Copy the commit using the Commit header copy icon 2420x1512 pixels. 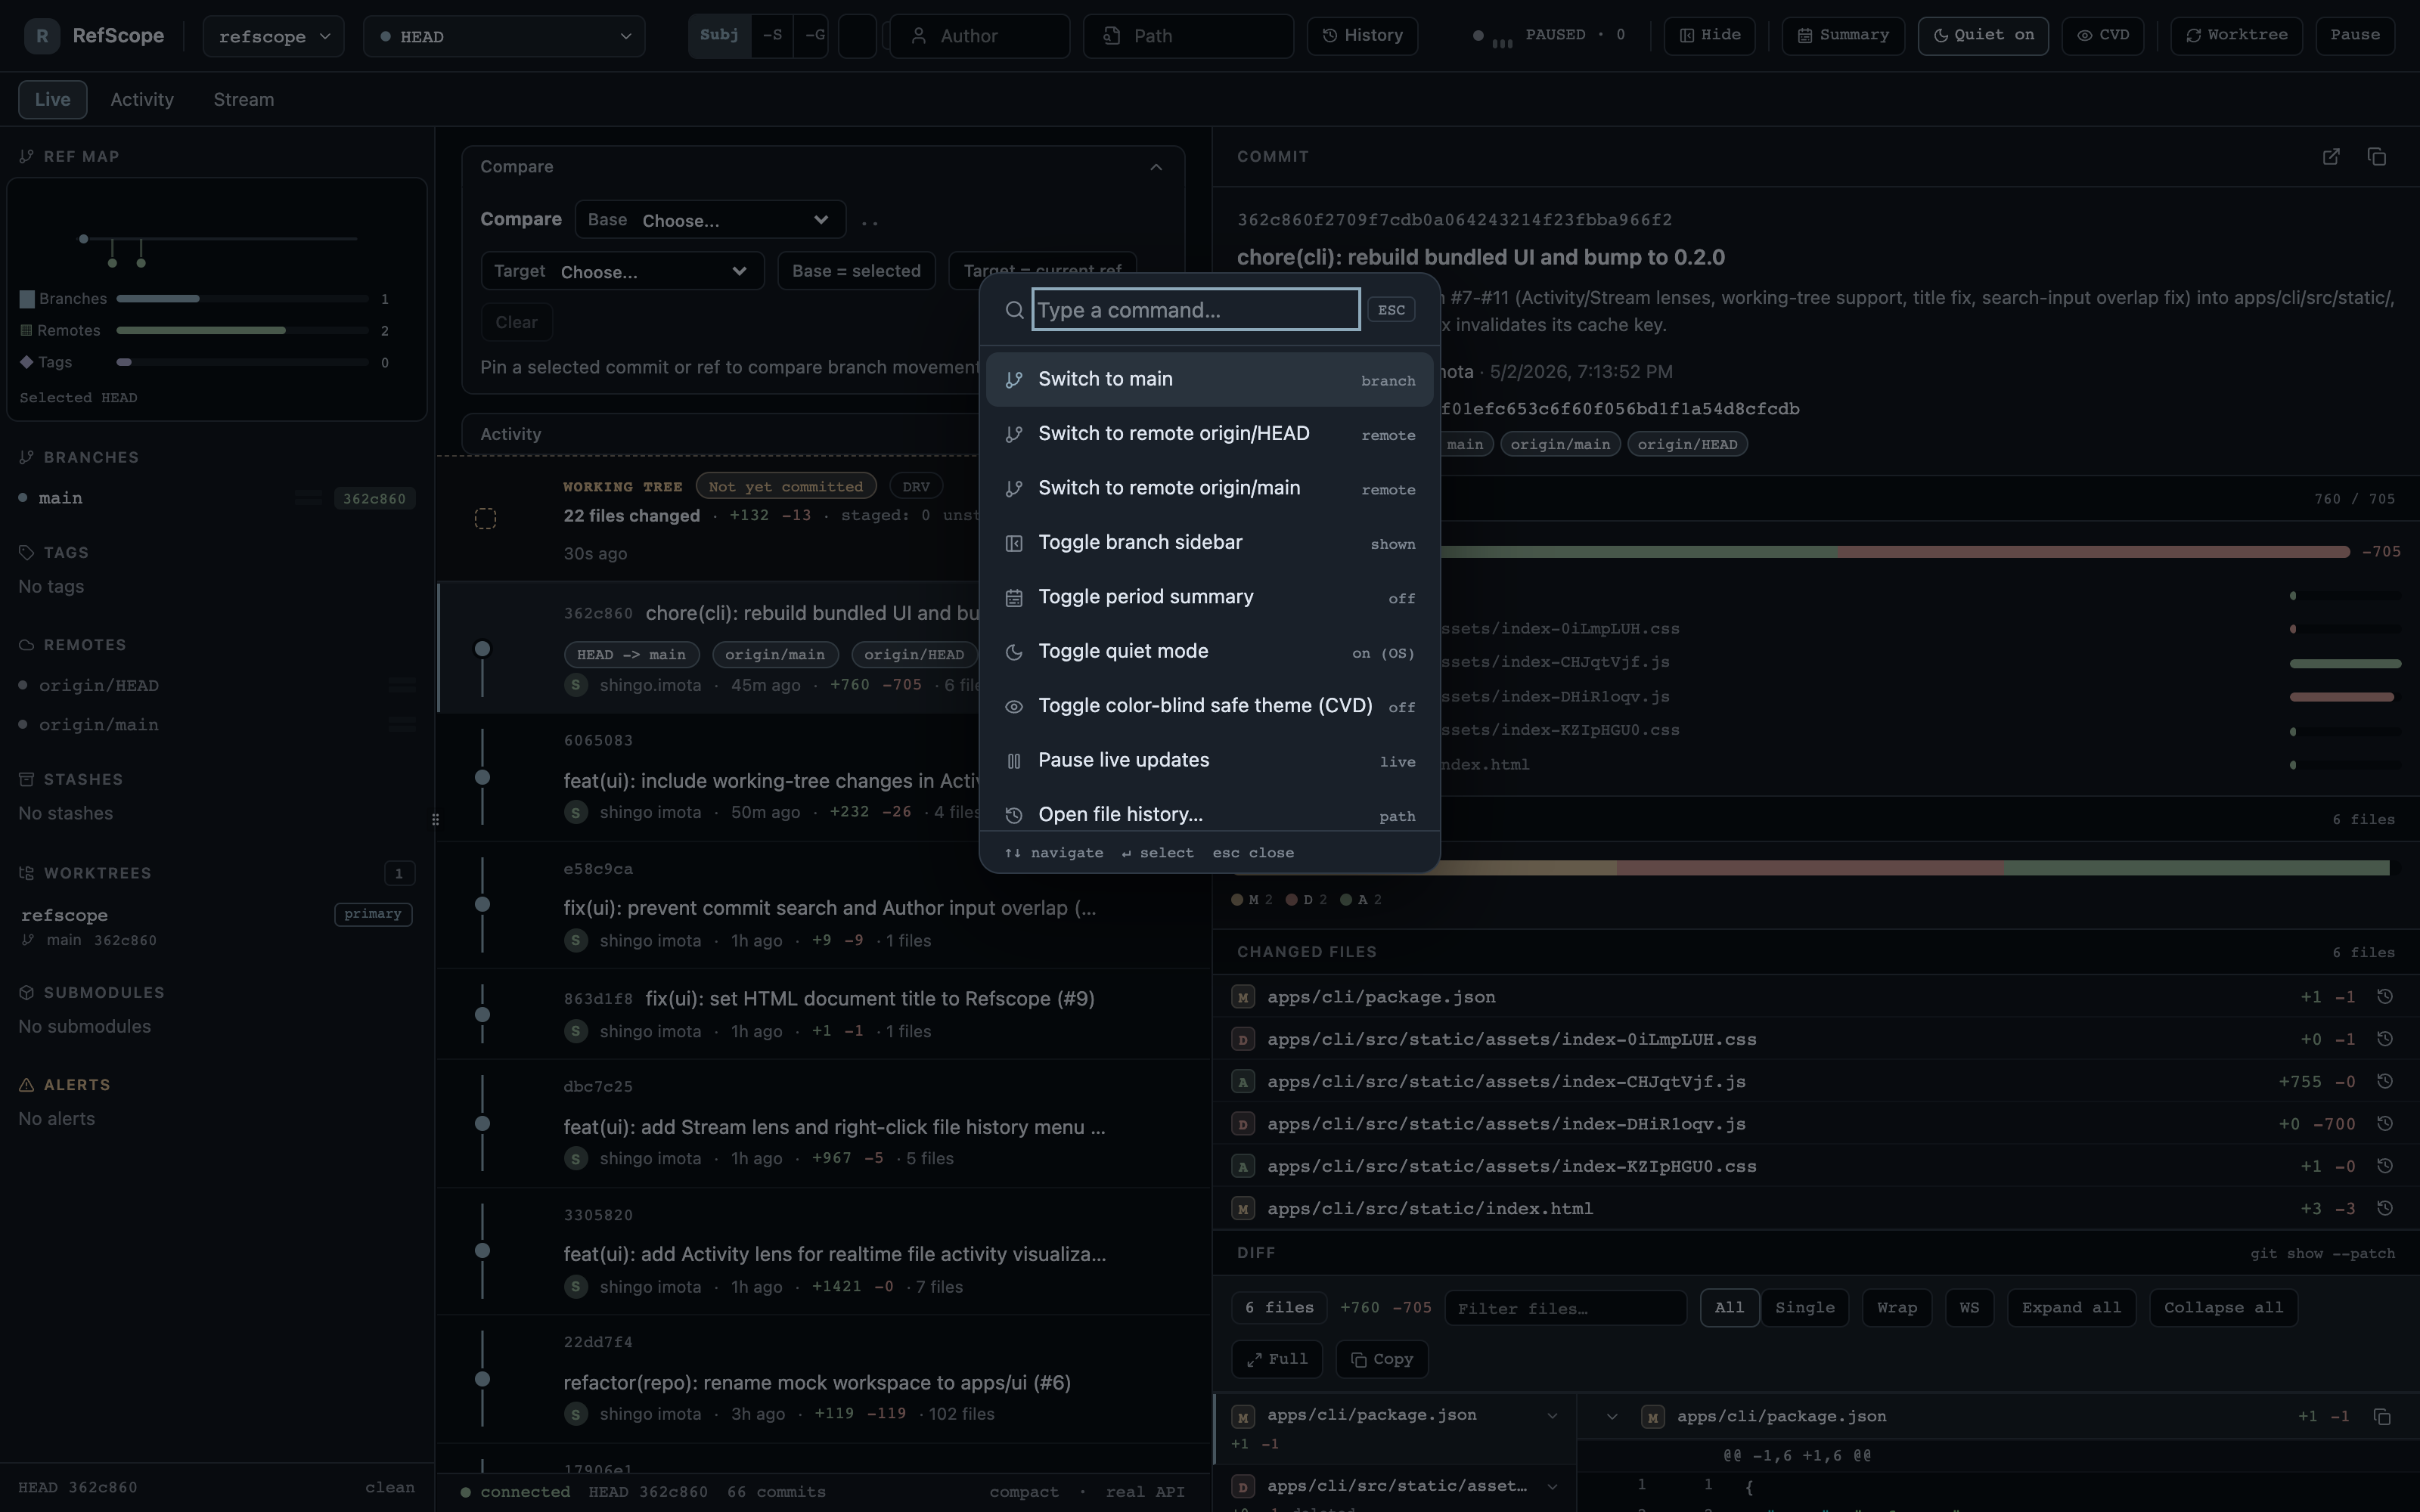point(2377,157)
